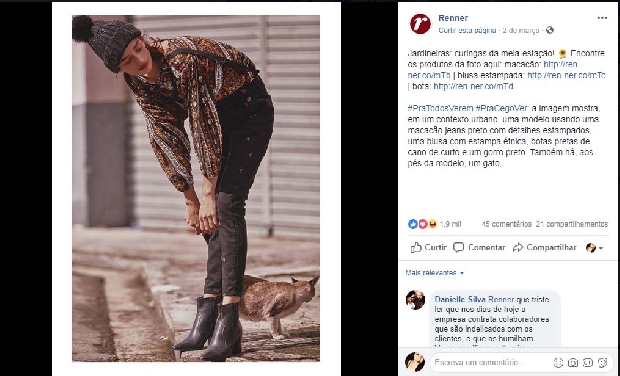Add a sticker to the comment
Viewport: 620px width, 376px height.
click(x=603, y=362)
